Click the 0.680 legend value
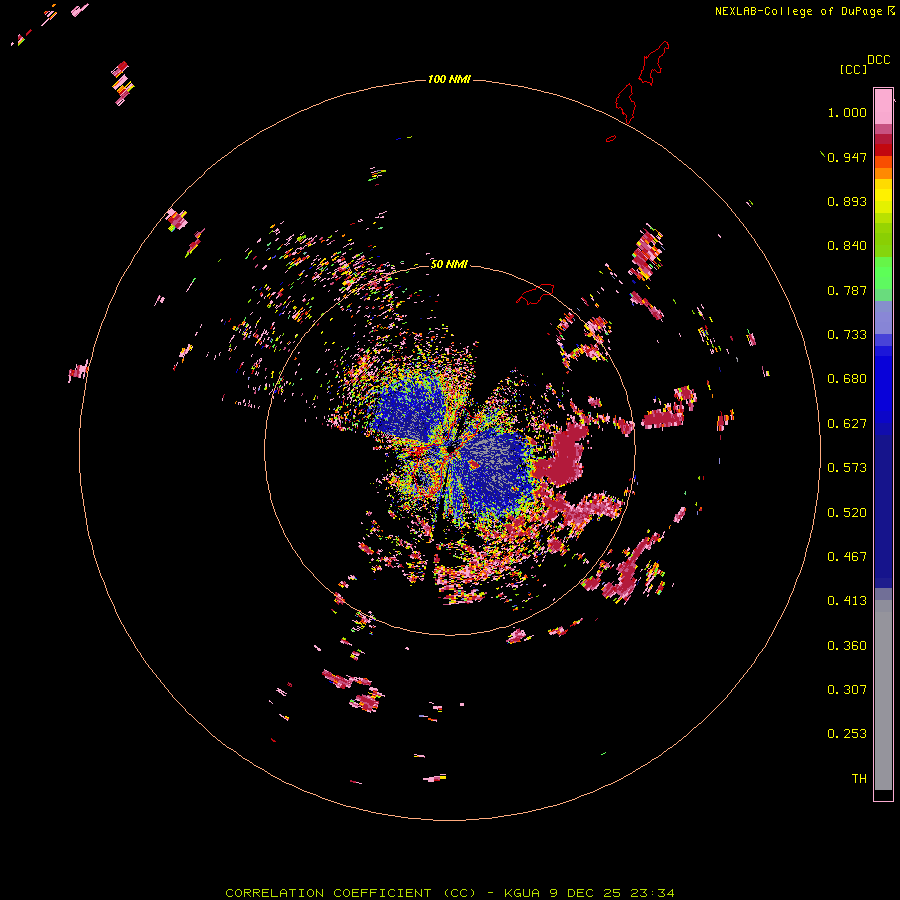Viewport: 900px width, 900px height. (847, 379)
